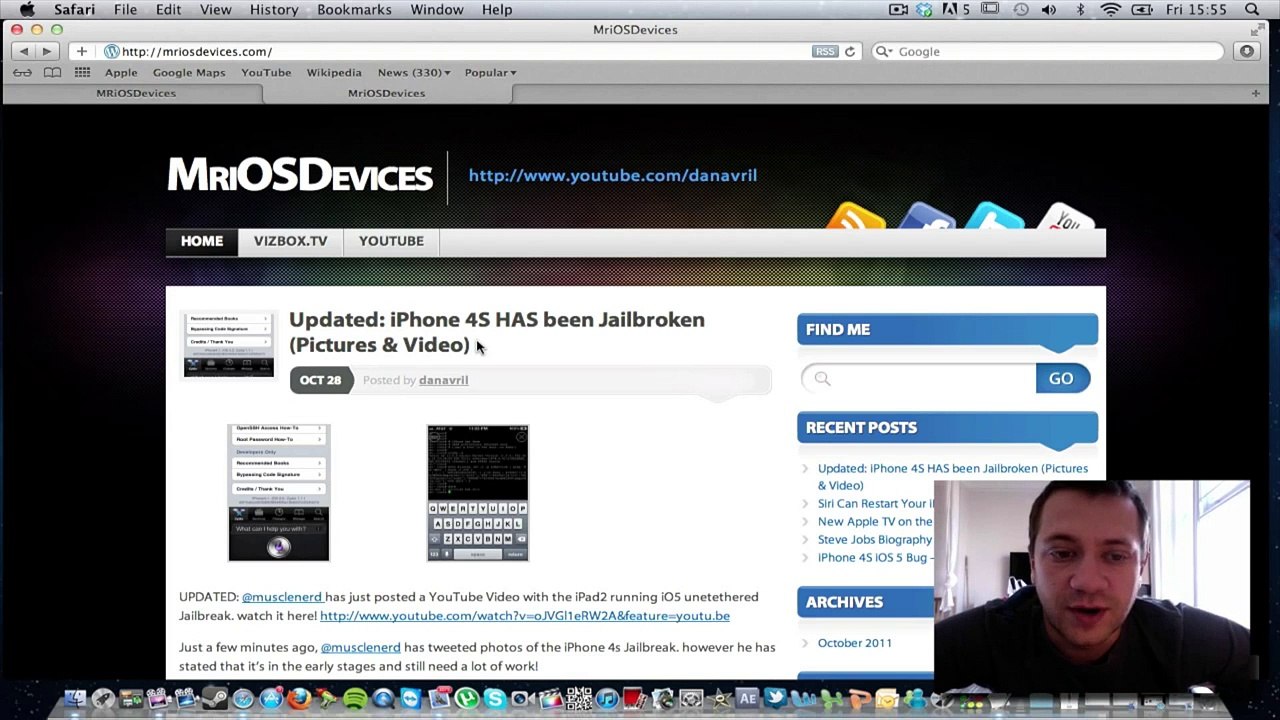Screen dimensions: 1280x720
Task: Open After Effects from the dock
Action: pyautogui.click(x=747, y=699)
